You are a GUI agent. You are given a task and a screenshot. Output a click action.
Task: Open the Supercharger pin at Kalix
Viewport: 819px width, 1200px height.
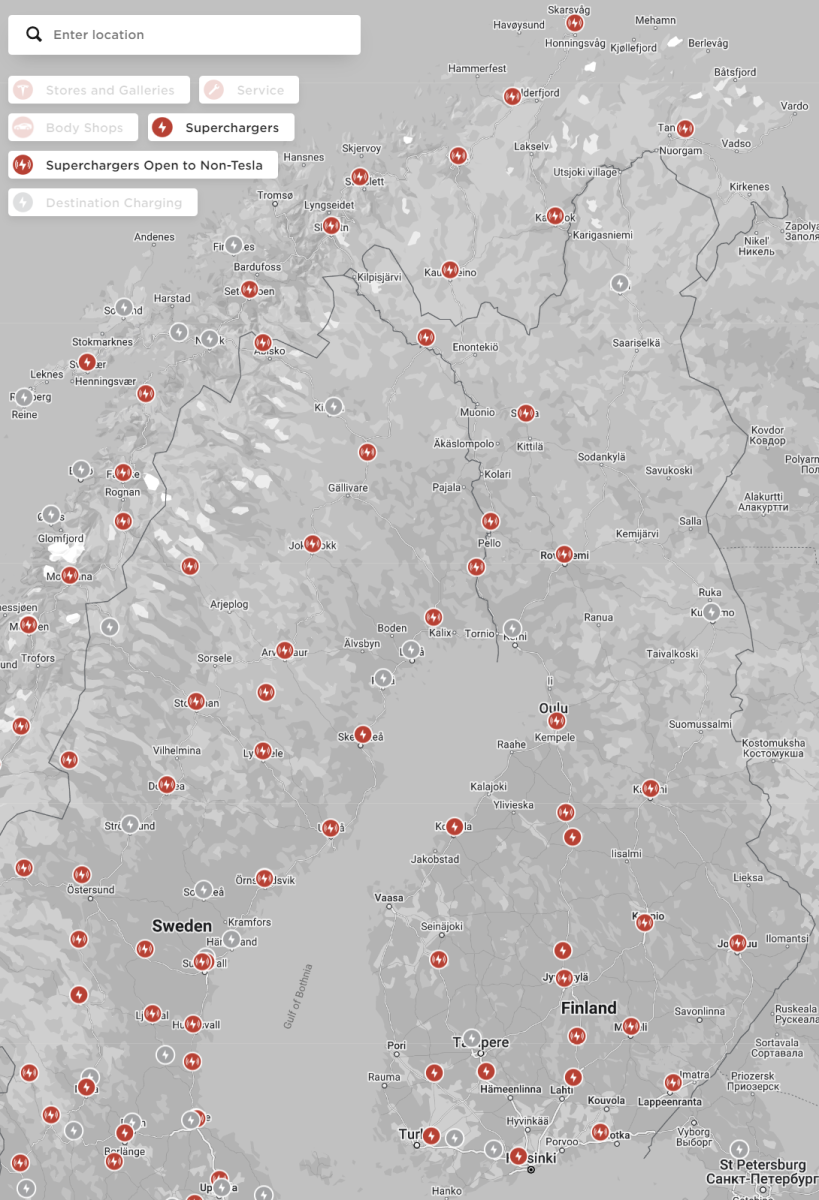point(433,617)
